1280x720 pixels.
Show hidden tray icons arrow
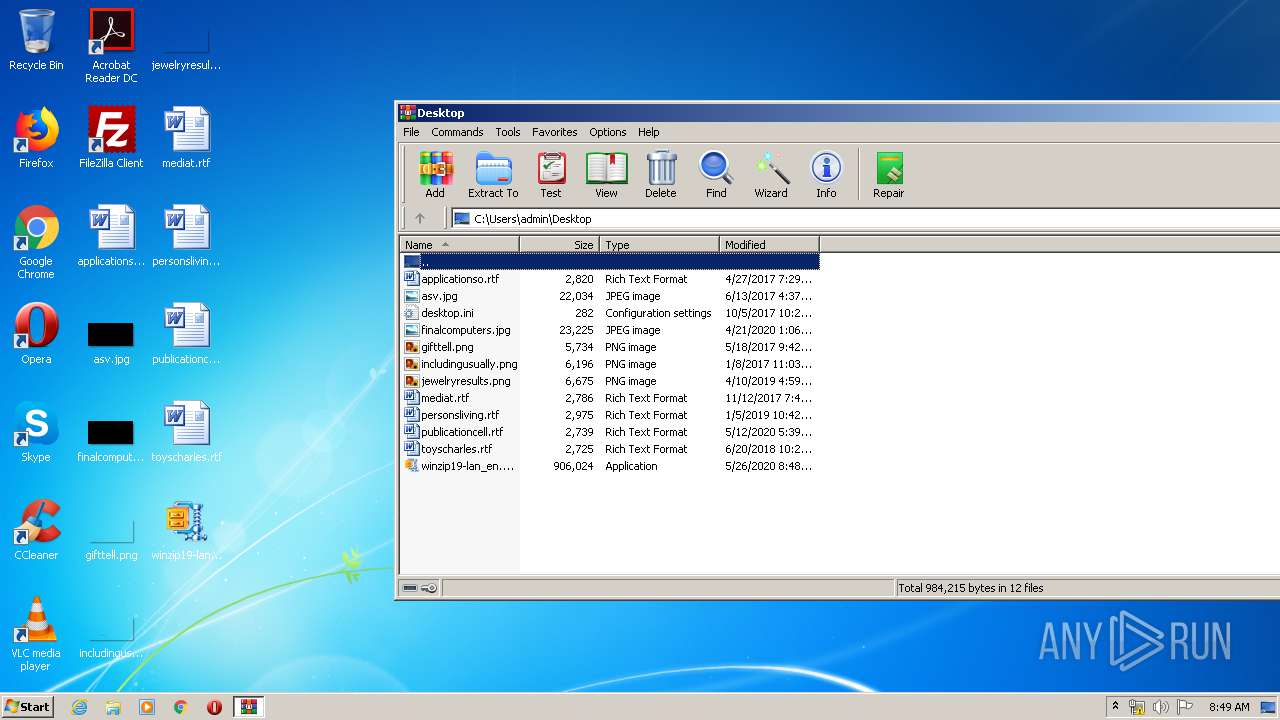[x=1116, y=707]
